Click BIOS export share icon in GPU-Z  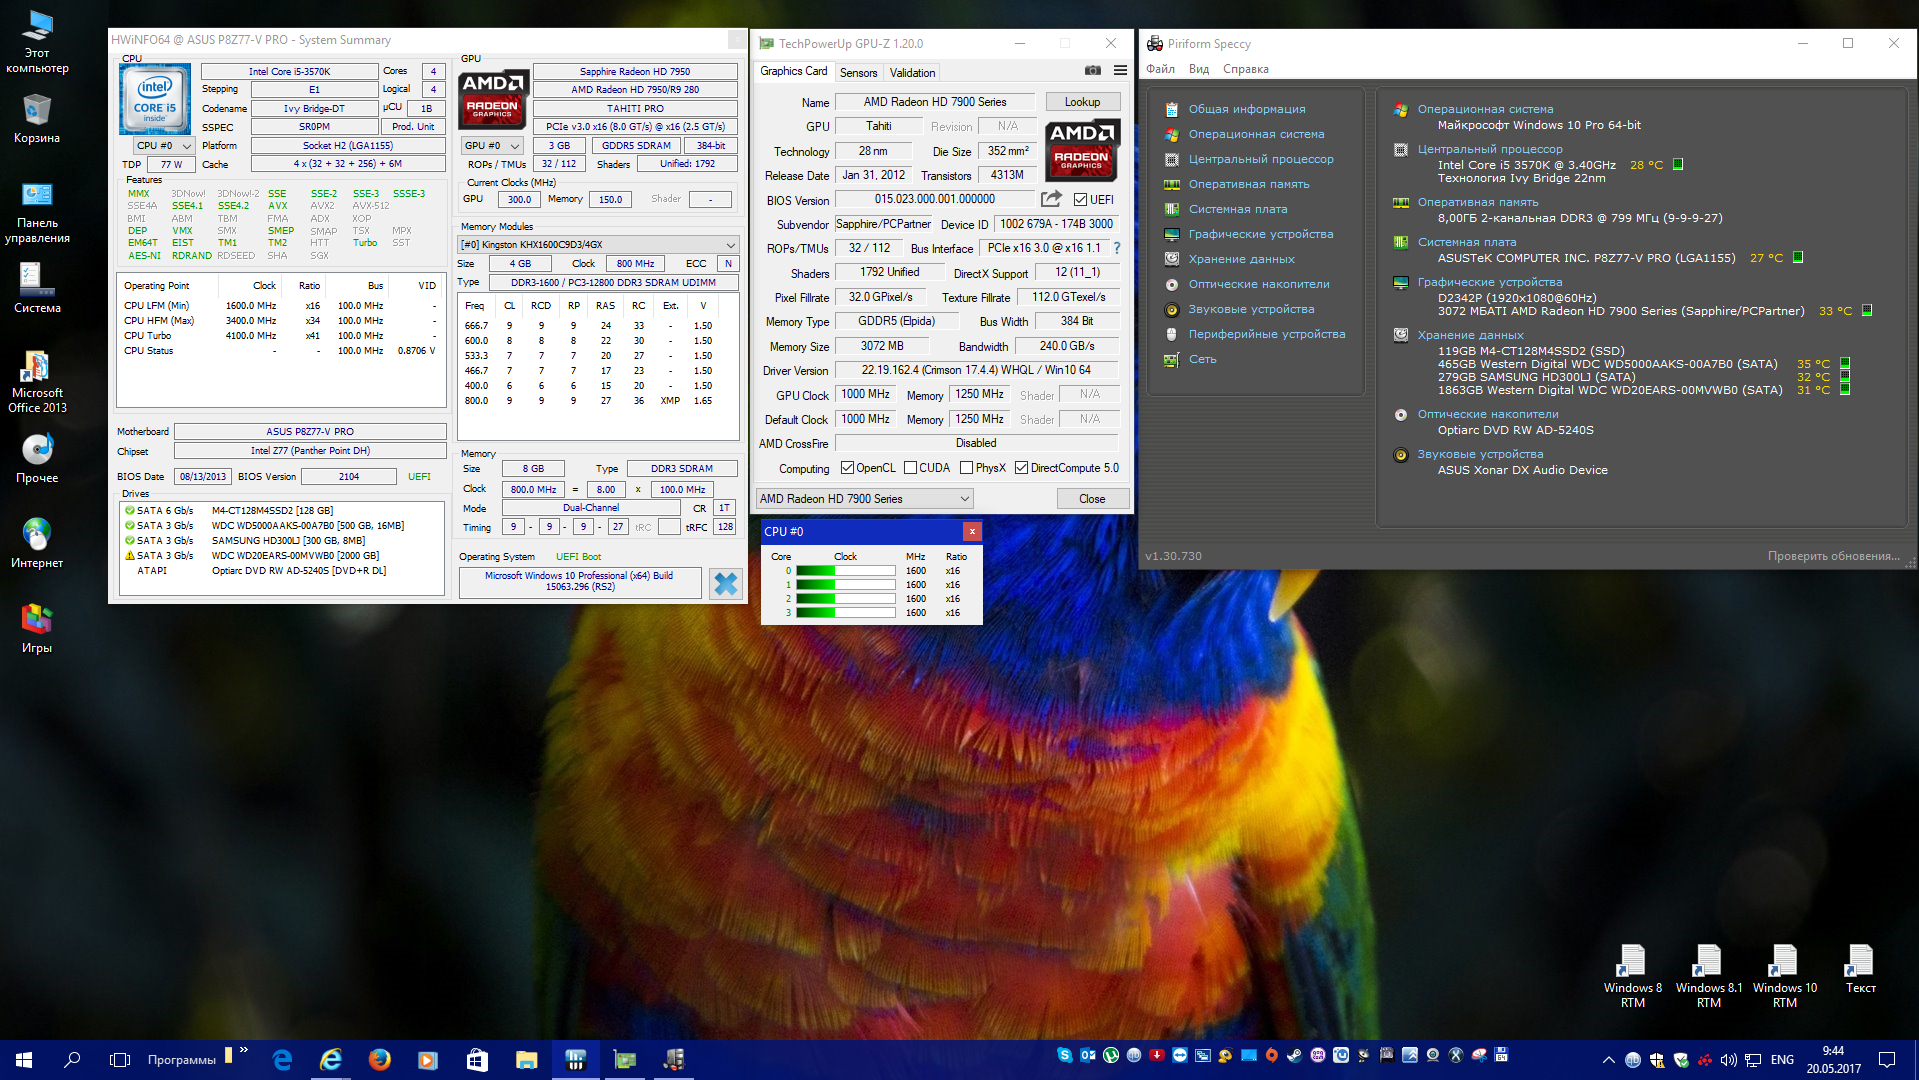pos(1051,199)
